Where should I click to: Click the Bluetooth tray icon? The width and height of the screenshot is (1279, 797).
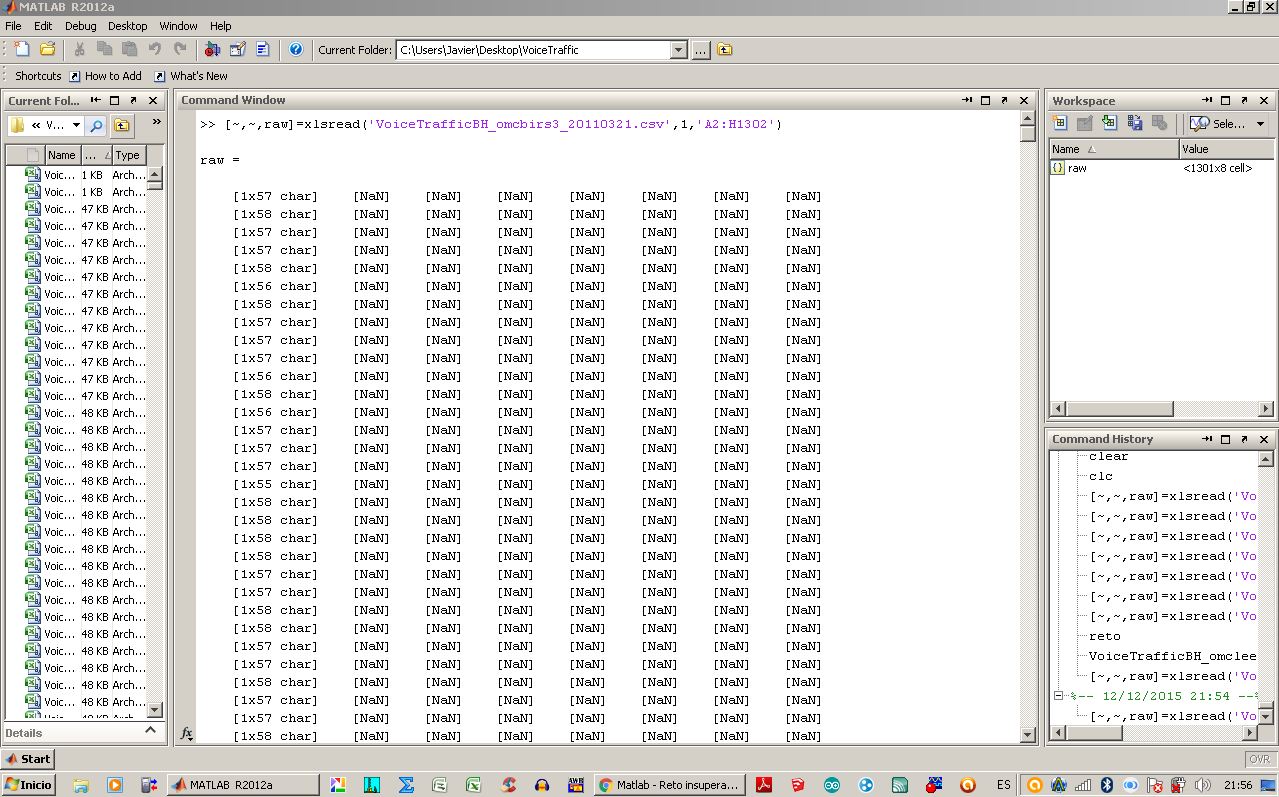[1106, 785]
